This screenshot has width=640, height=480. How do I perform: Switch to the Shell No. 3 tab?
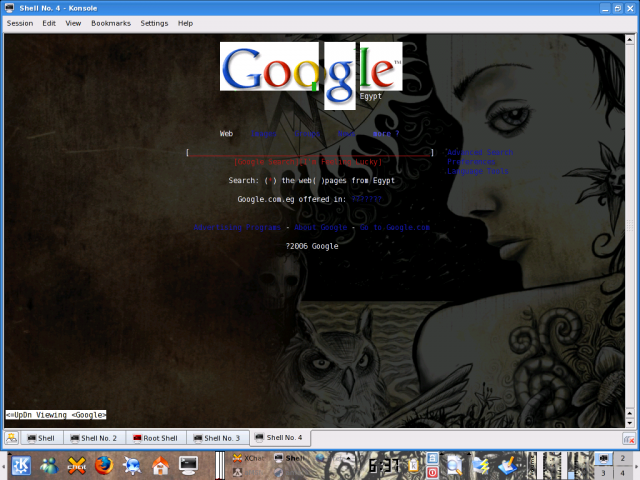tap(217, 438)
